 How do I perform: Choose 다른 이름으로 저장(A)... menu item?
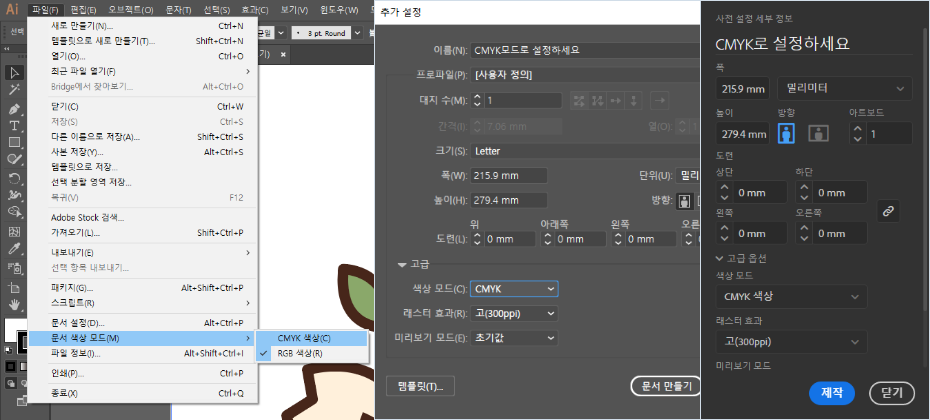(x=143, y=137)
